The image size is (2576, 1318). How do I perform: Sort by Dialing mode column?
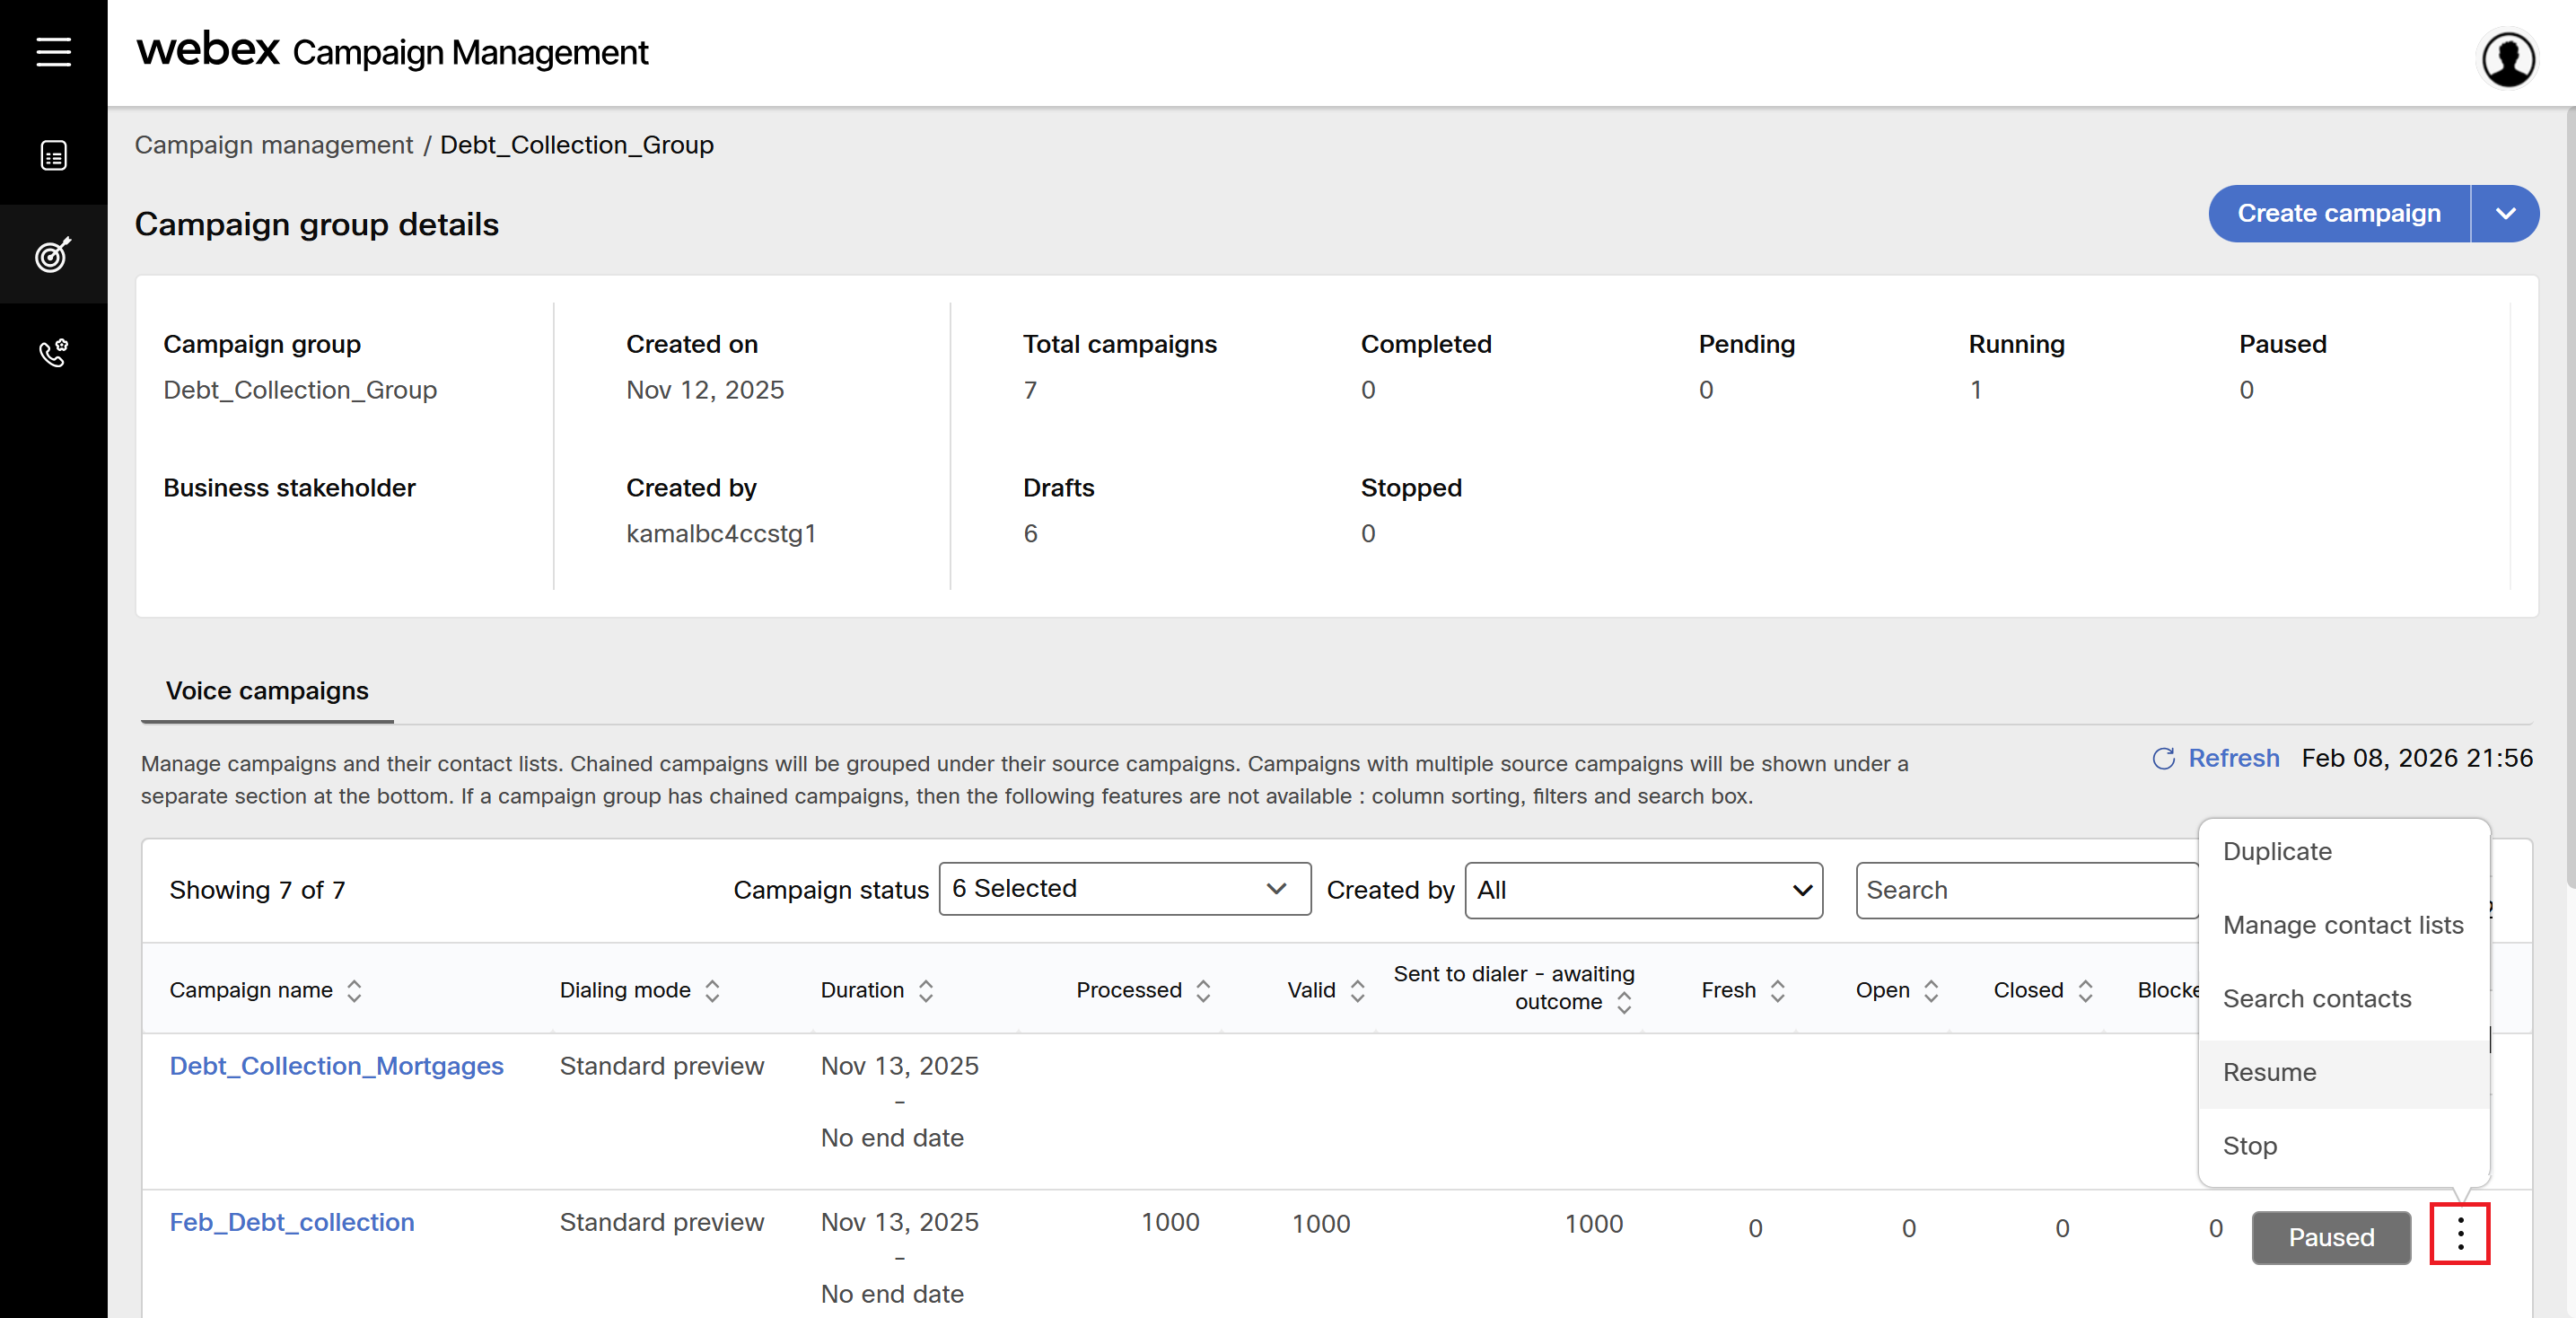tap(712, 990)
